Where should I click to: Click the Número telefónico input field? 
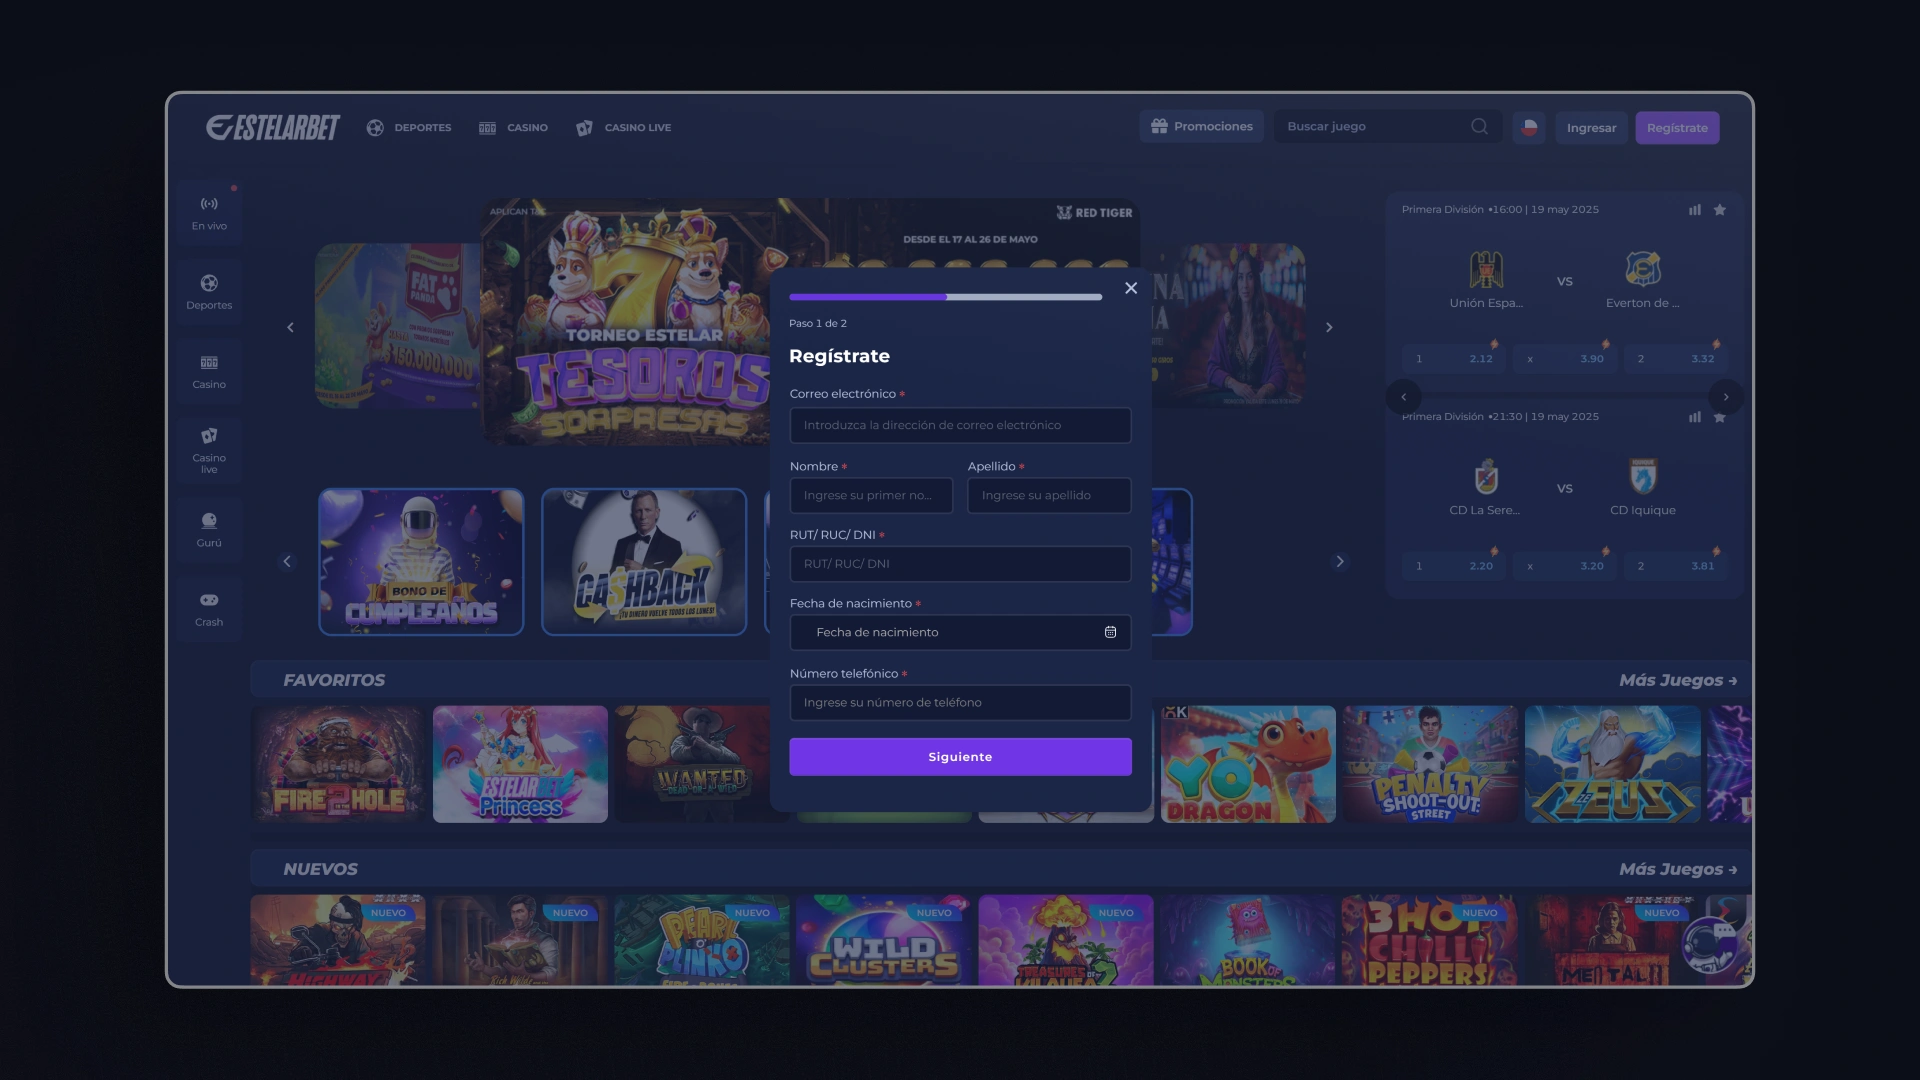pyautogui.click(x=960, y=702)
